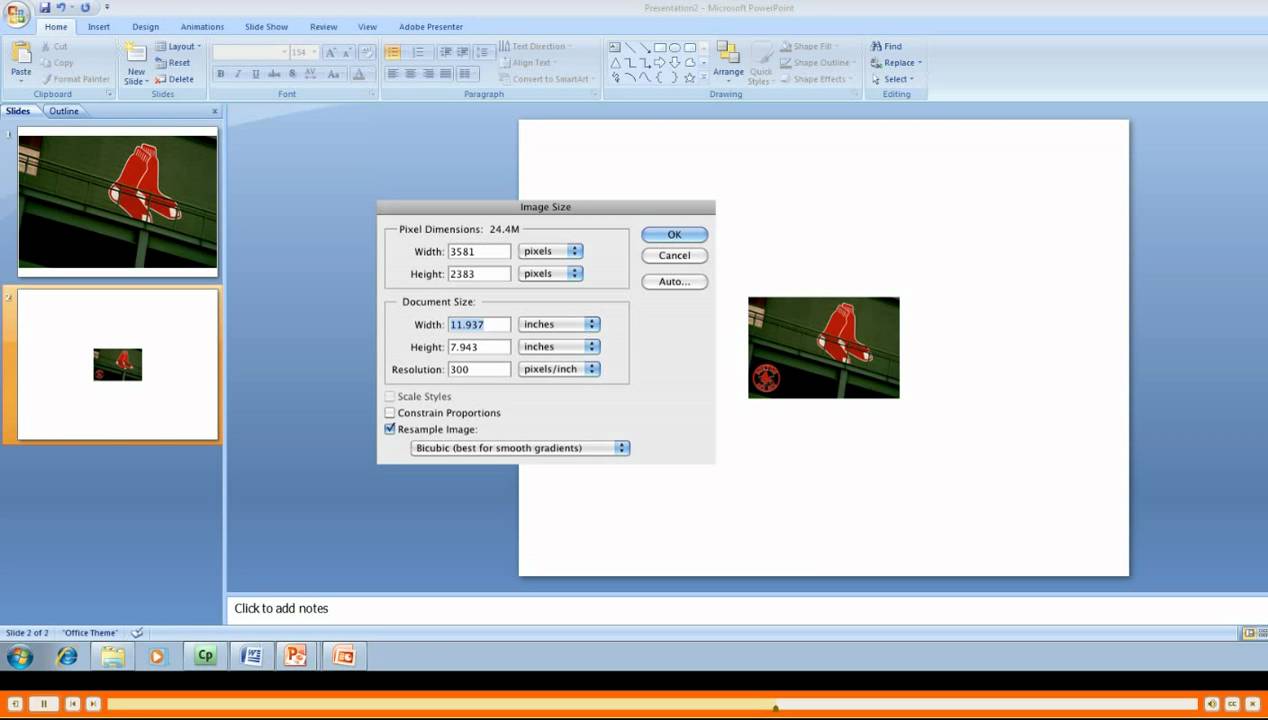The width and height of the screenshot is (1268, 720).
Task: Expand the Replace dropdown
Action: pyautogui.click(x=896, y=62)
